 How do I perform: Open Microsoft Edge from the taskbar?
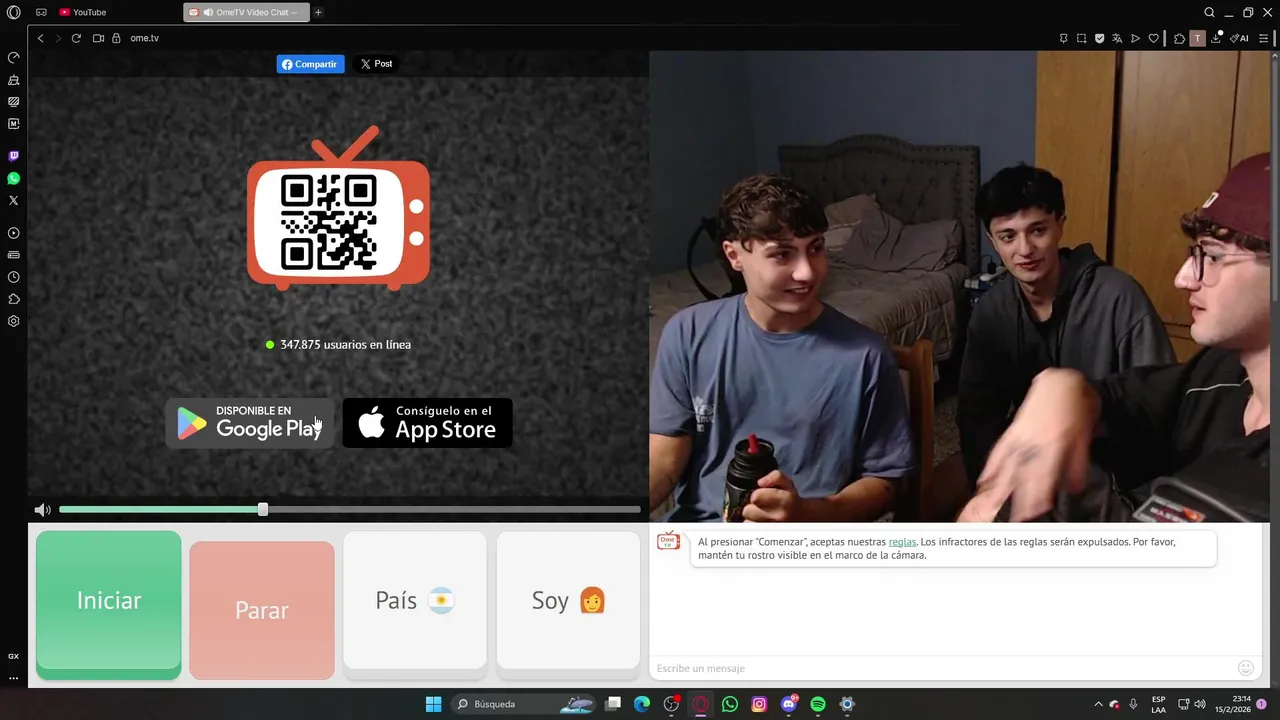(642, 704)
